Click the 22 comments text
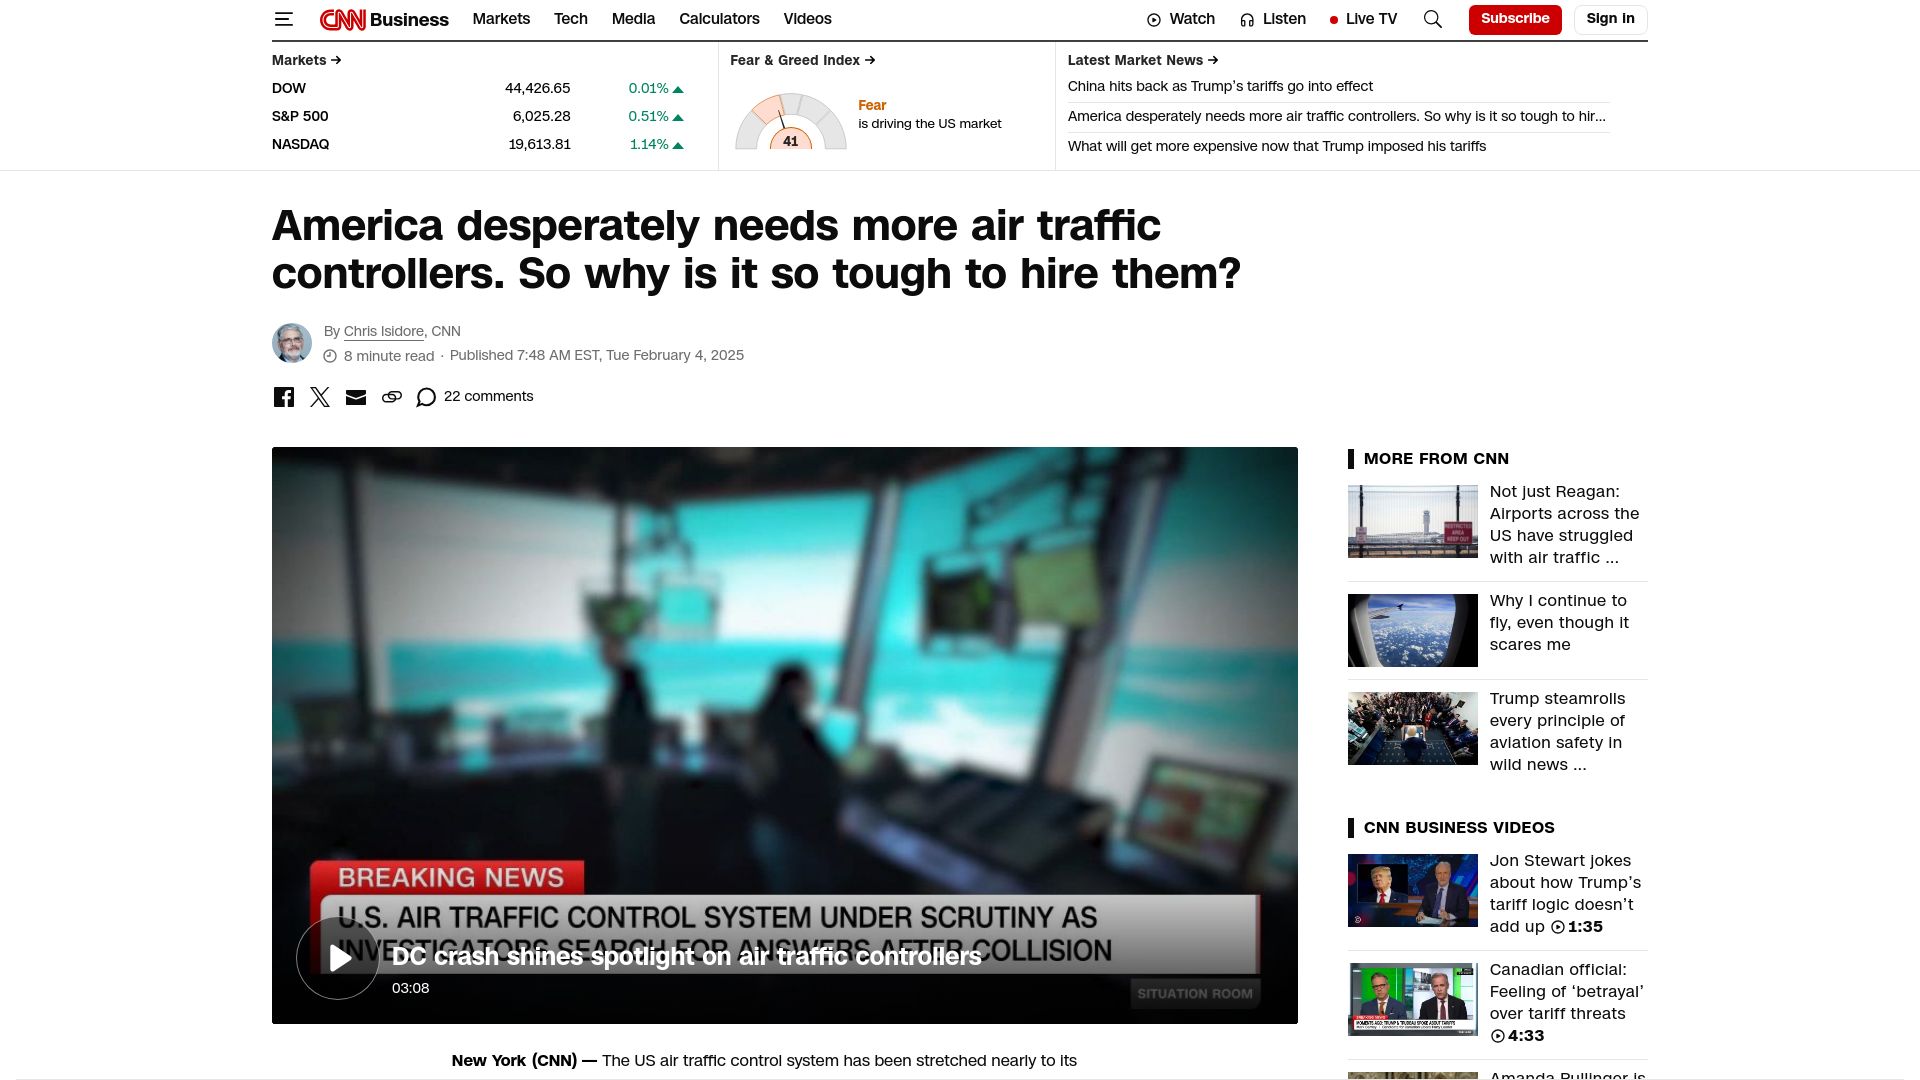The width and height of the screenshot is (1920, 1080). point(488,397)
